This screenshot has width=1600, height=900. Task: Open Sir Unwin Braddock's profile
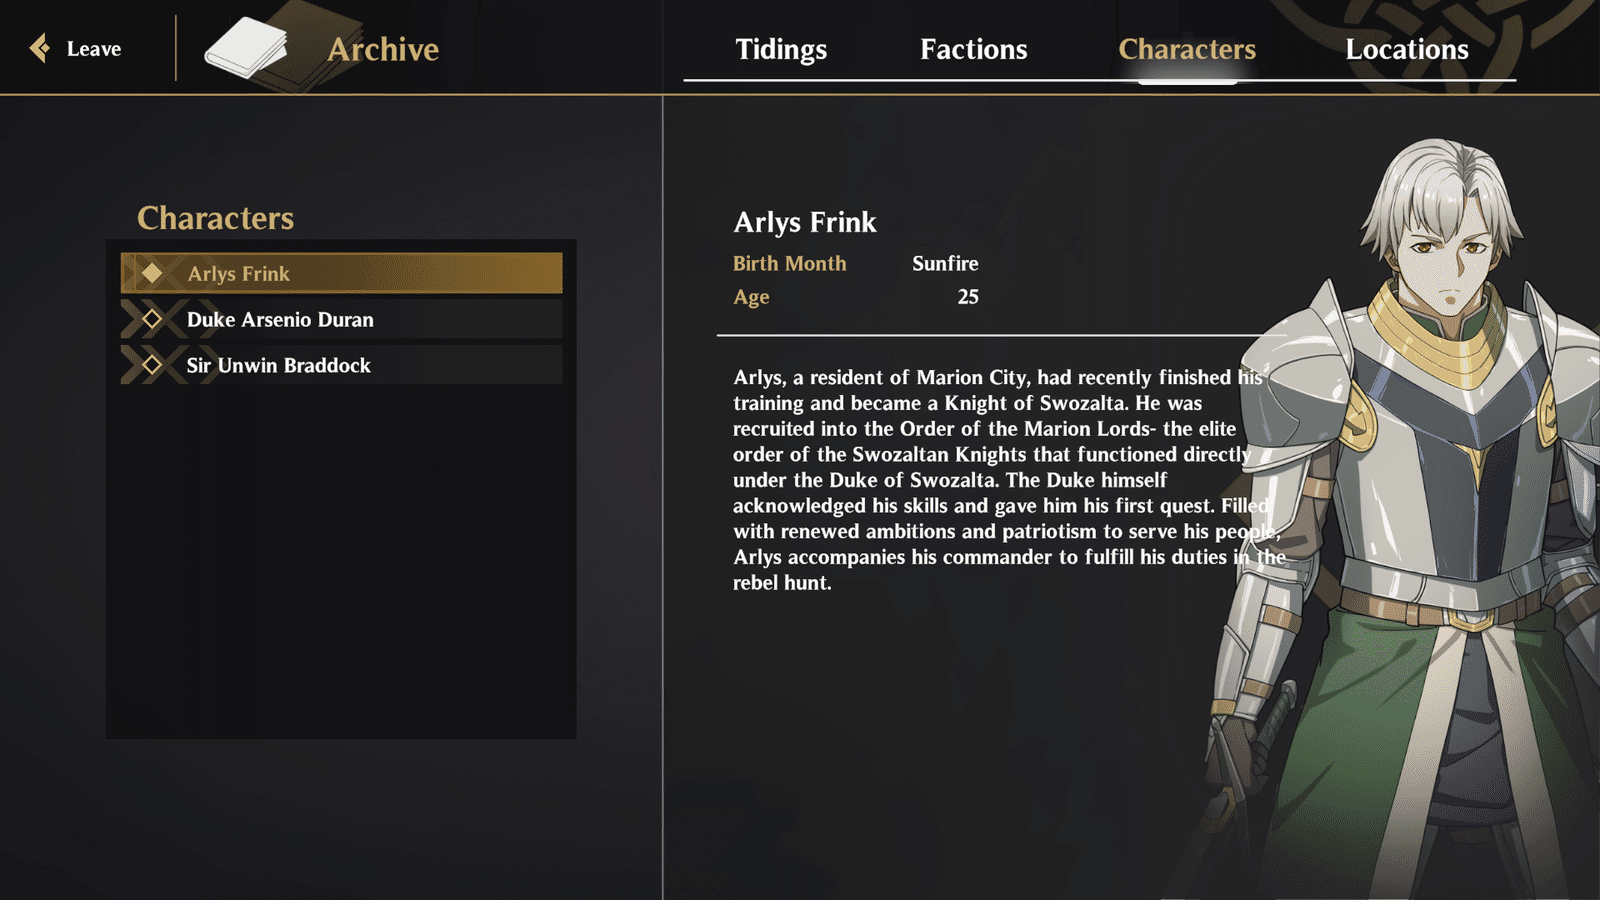coord(341,365)
